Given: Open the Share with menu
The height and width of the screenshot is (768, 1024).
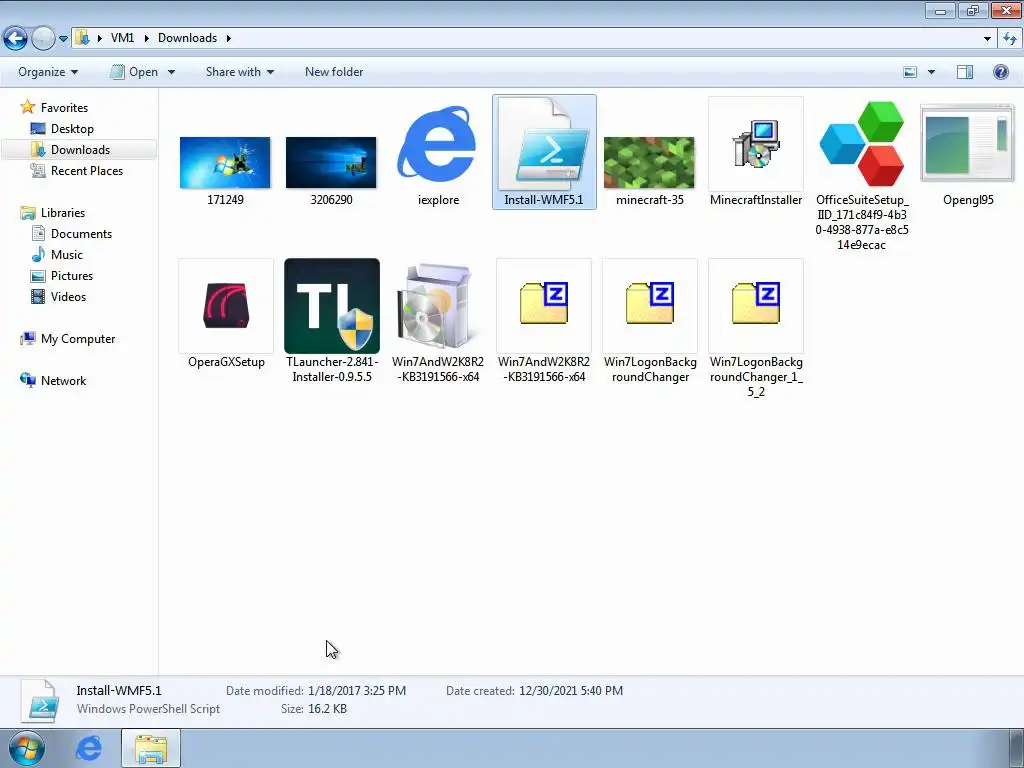Looking at the screenshot, I should [240, 72].
